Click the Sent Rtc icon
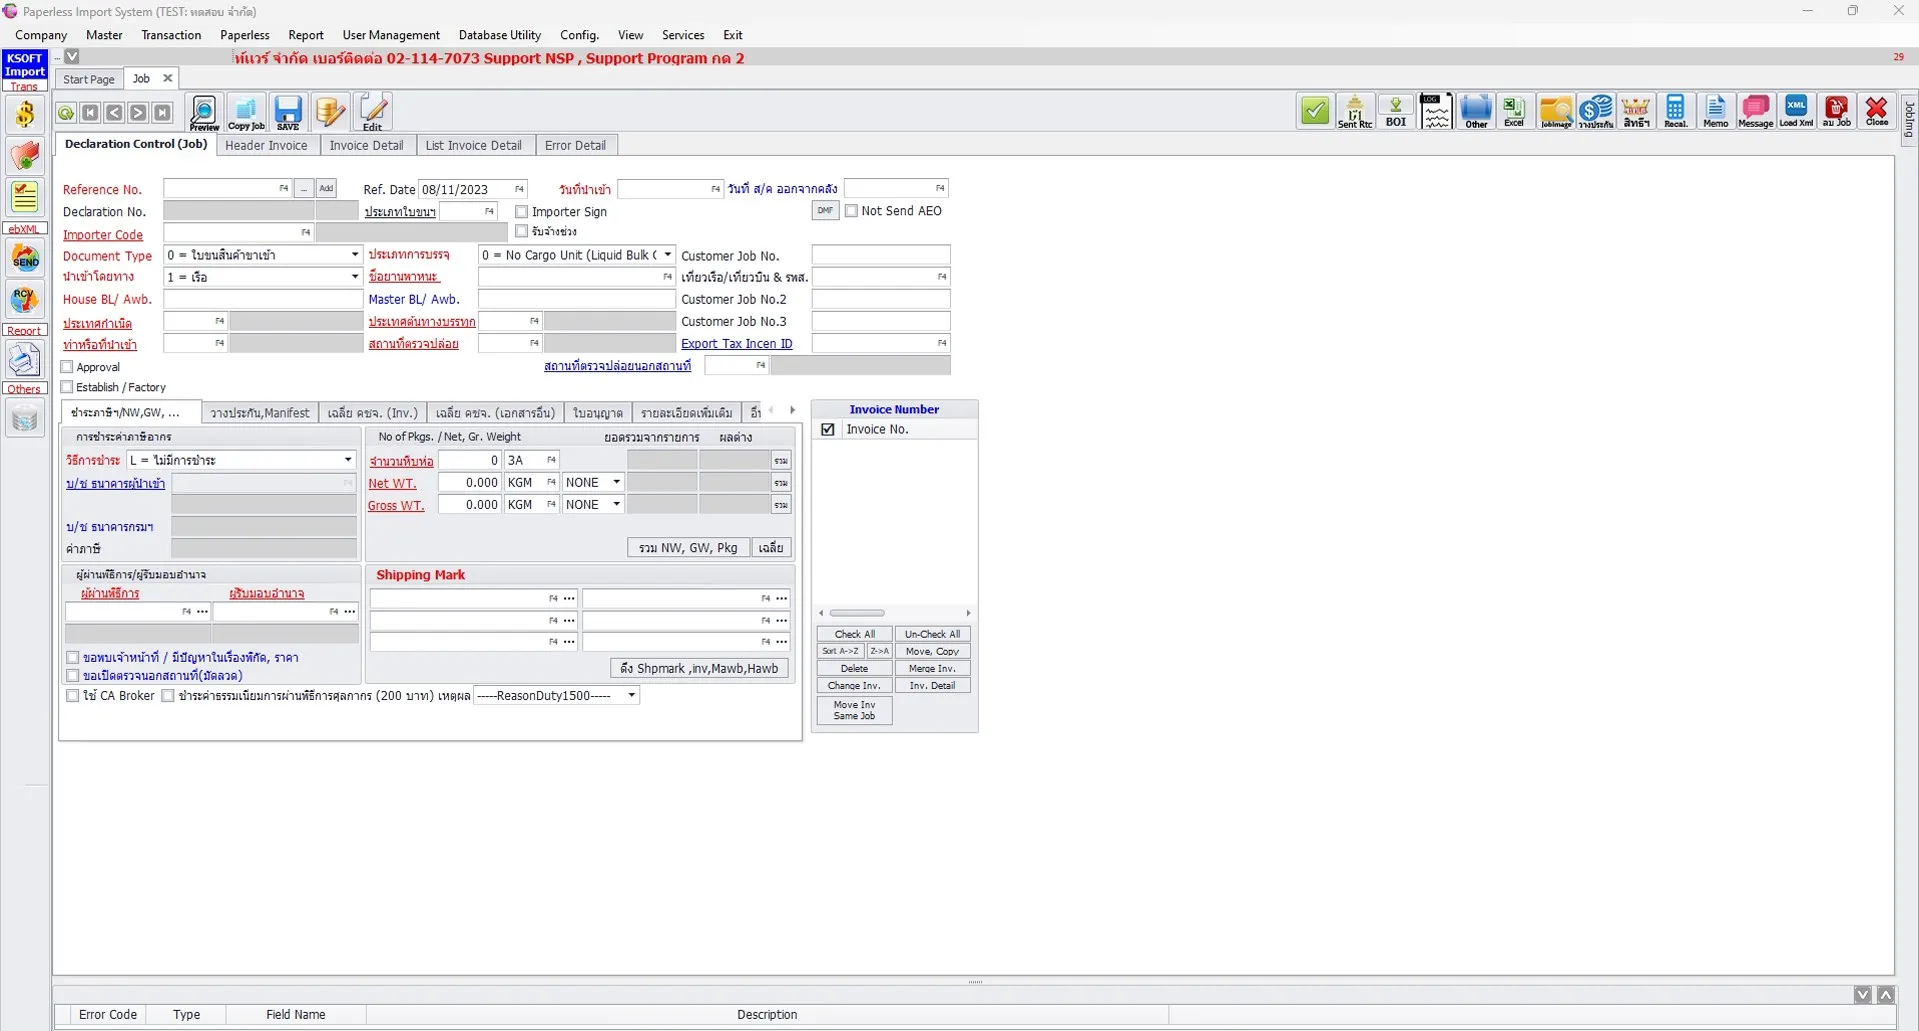 (1355, 112)
